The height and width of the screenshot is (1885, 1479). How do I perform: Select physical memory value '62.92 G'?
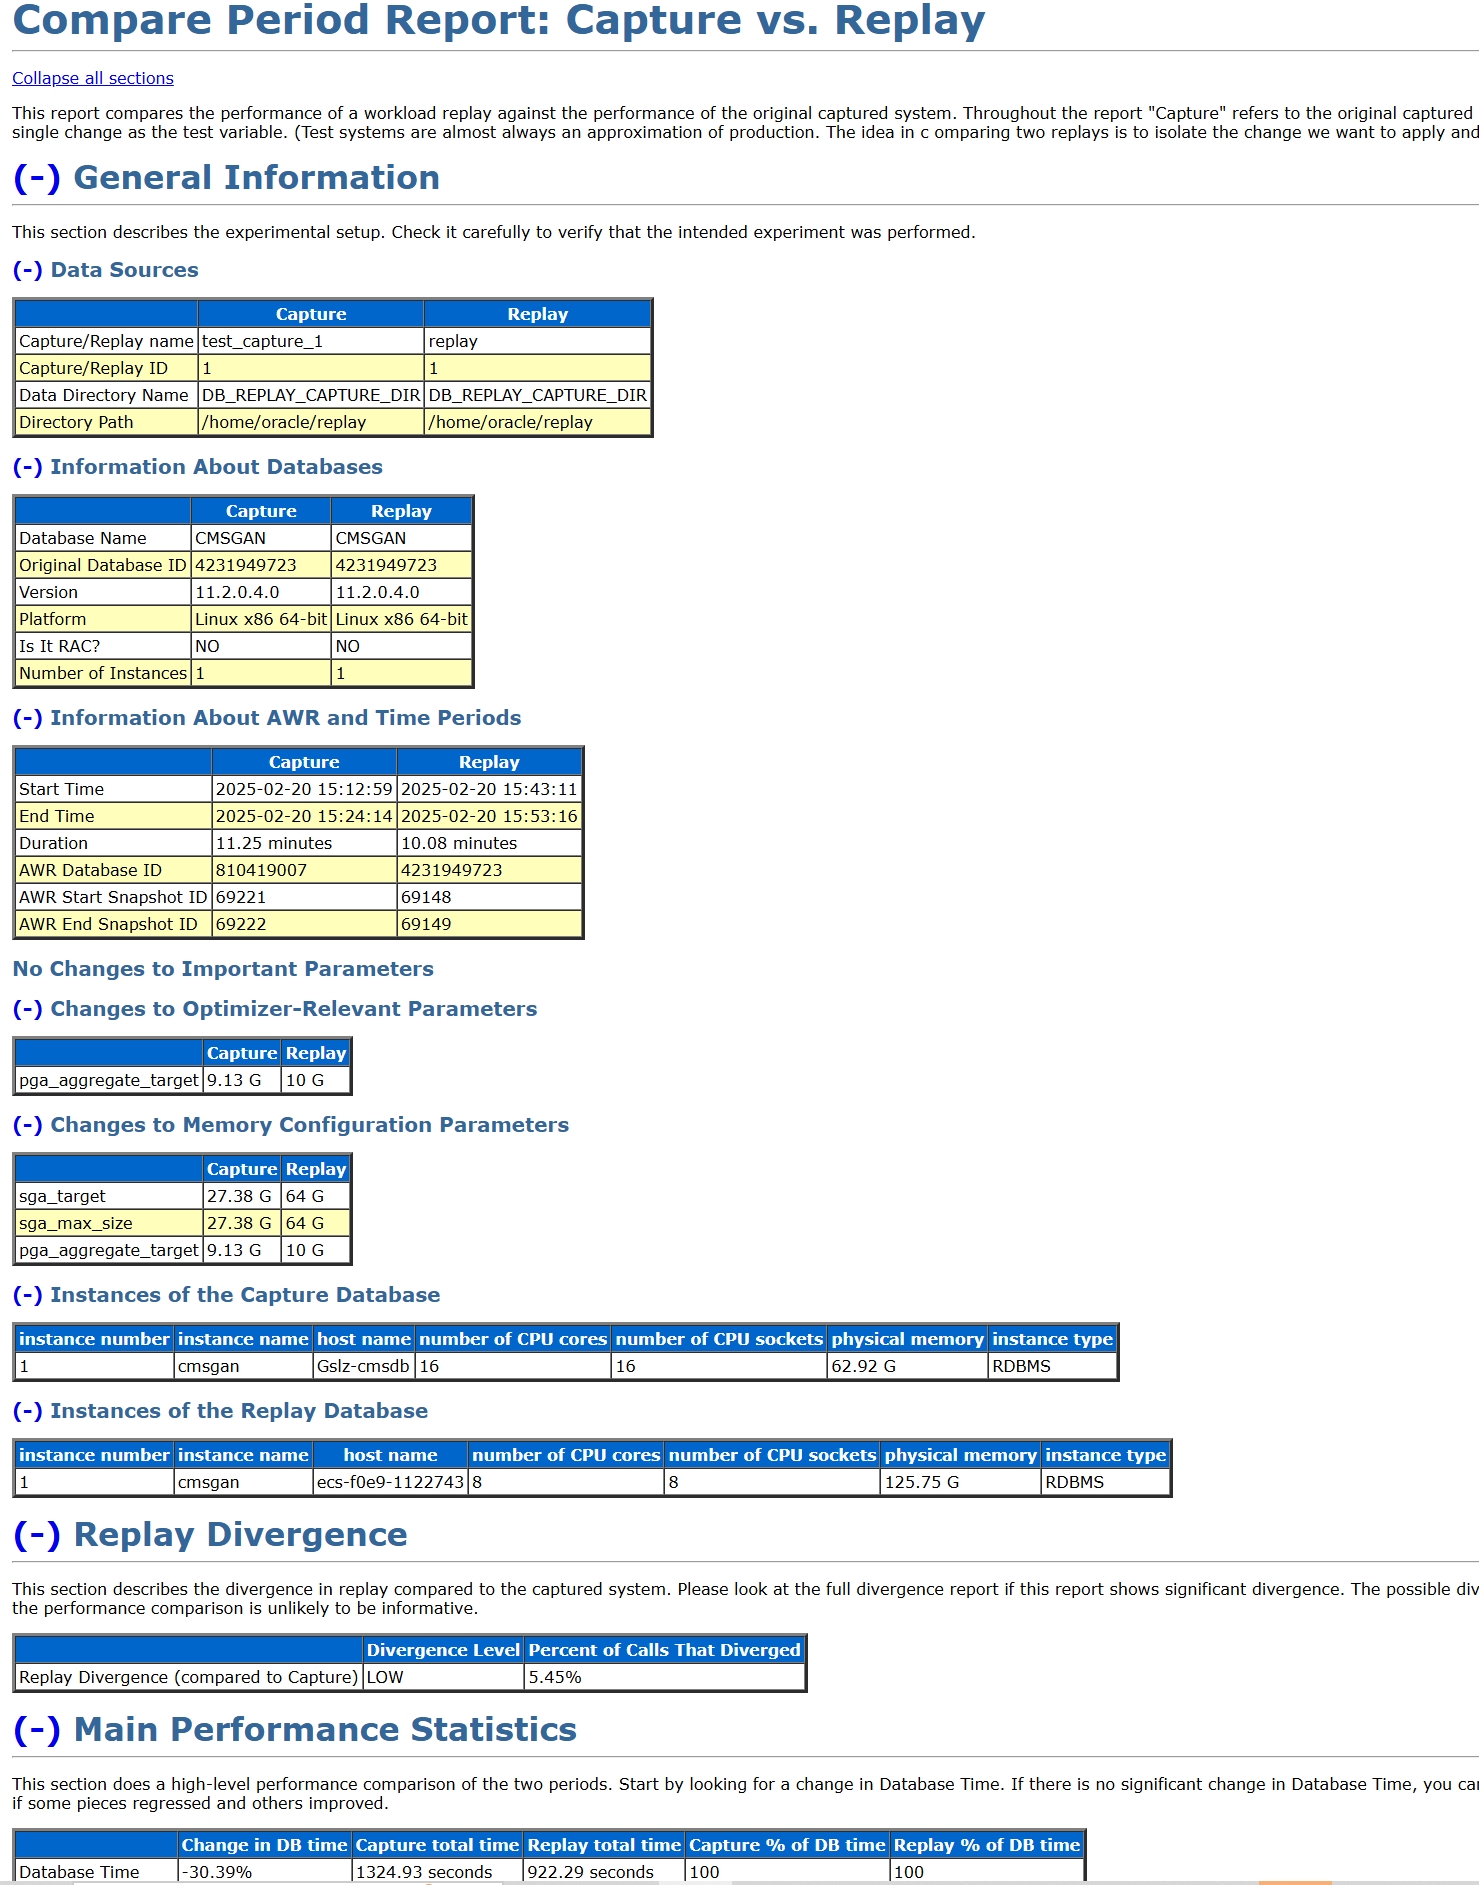[908, 1366]
